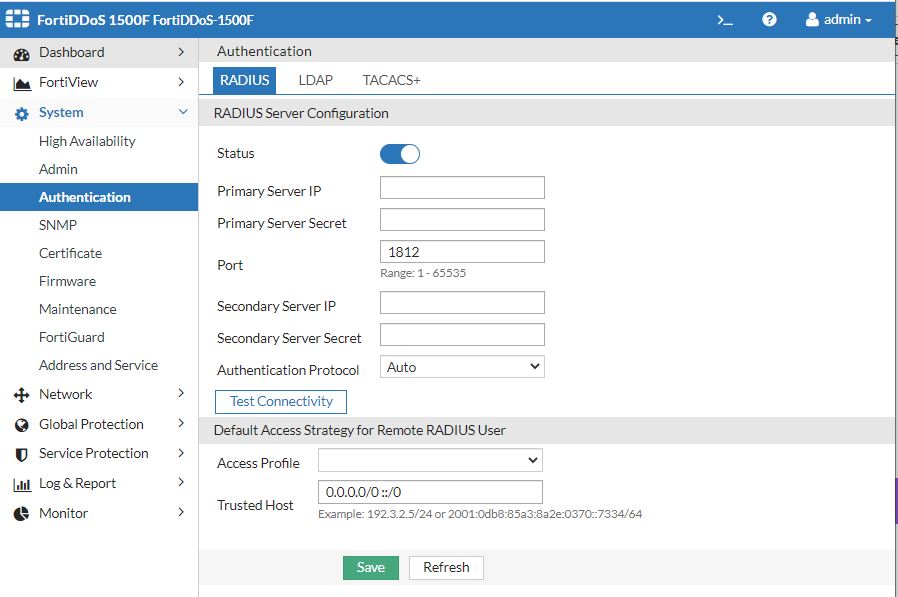Click 'Default Access Strategy for Remote RADIUS User' heading
This screenshot has height=597, width=898.
pyautogui.click(x=360, y=430)
